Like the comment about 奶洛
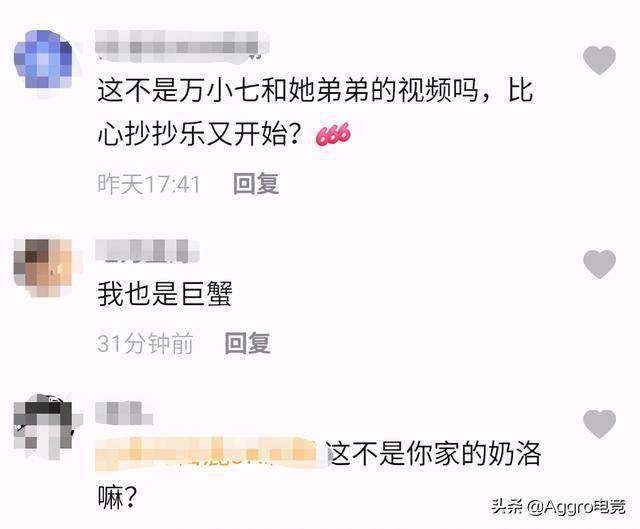 pyautogui.click(x=599, y=424)
